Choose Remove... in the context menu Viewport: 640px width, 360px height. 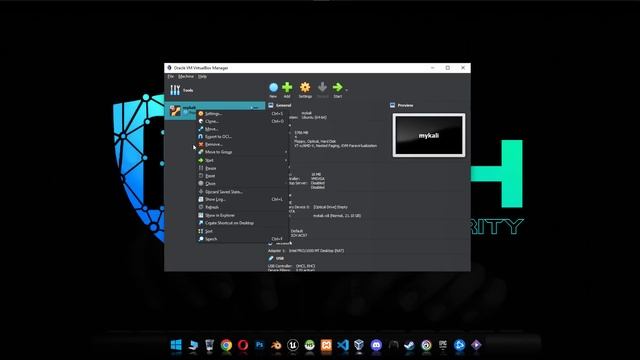coord(242,144)
